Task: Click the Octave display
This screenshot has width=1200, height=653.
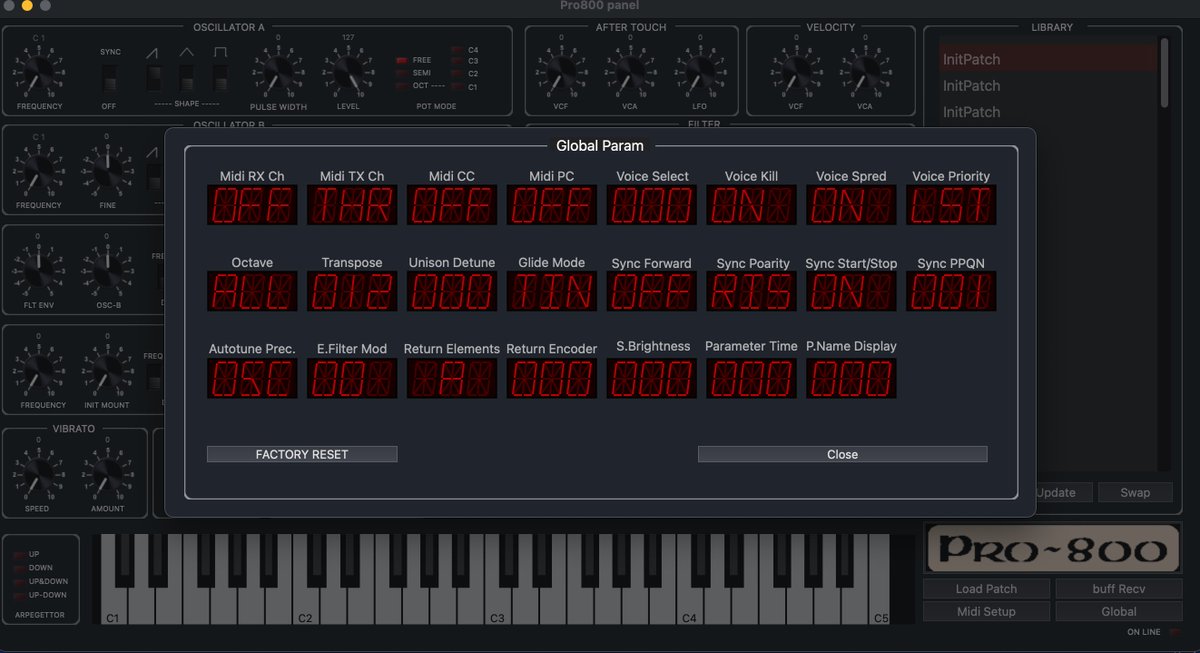Action: [252, 292]
